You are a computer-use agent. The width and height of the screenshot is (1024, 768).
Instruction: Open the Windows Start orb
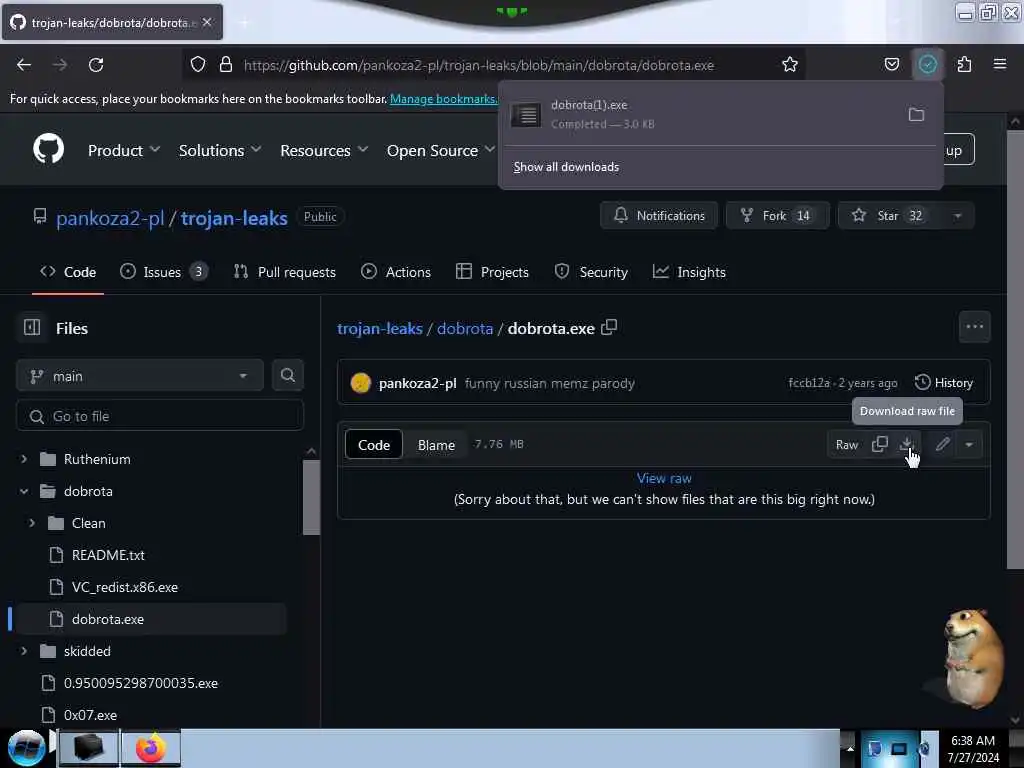click(x=26, y=748)
